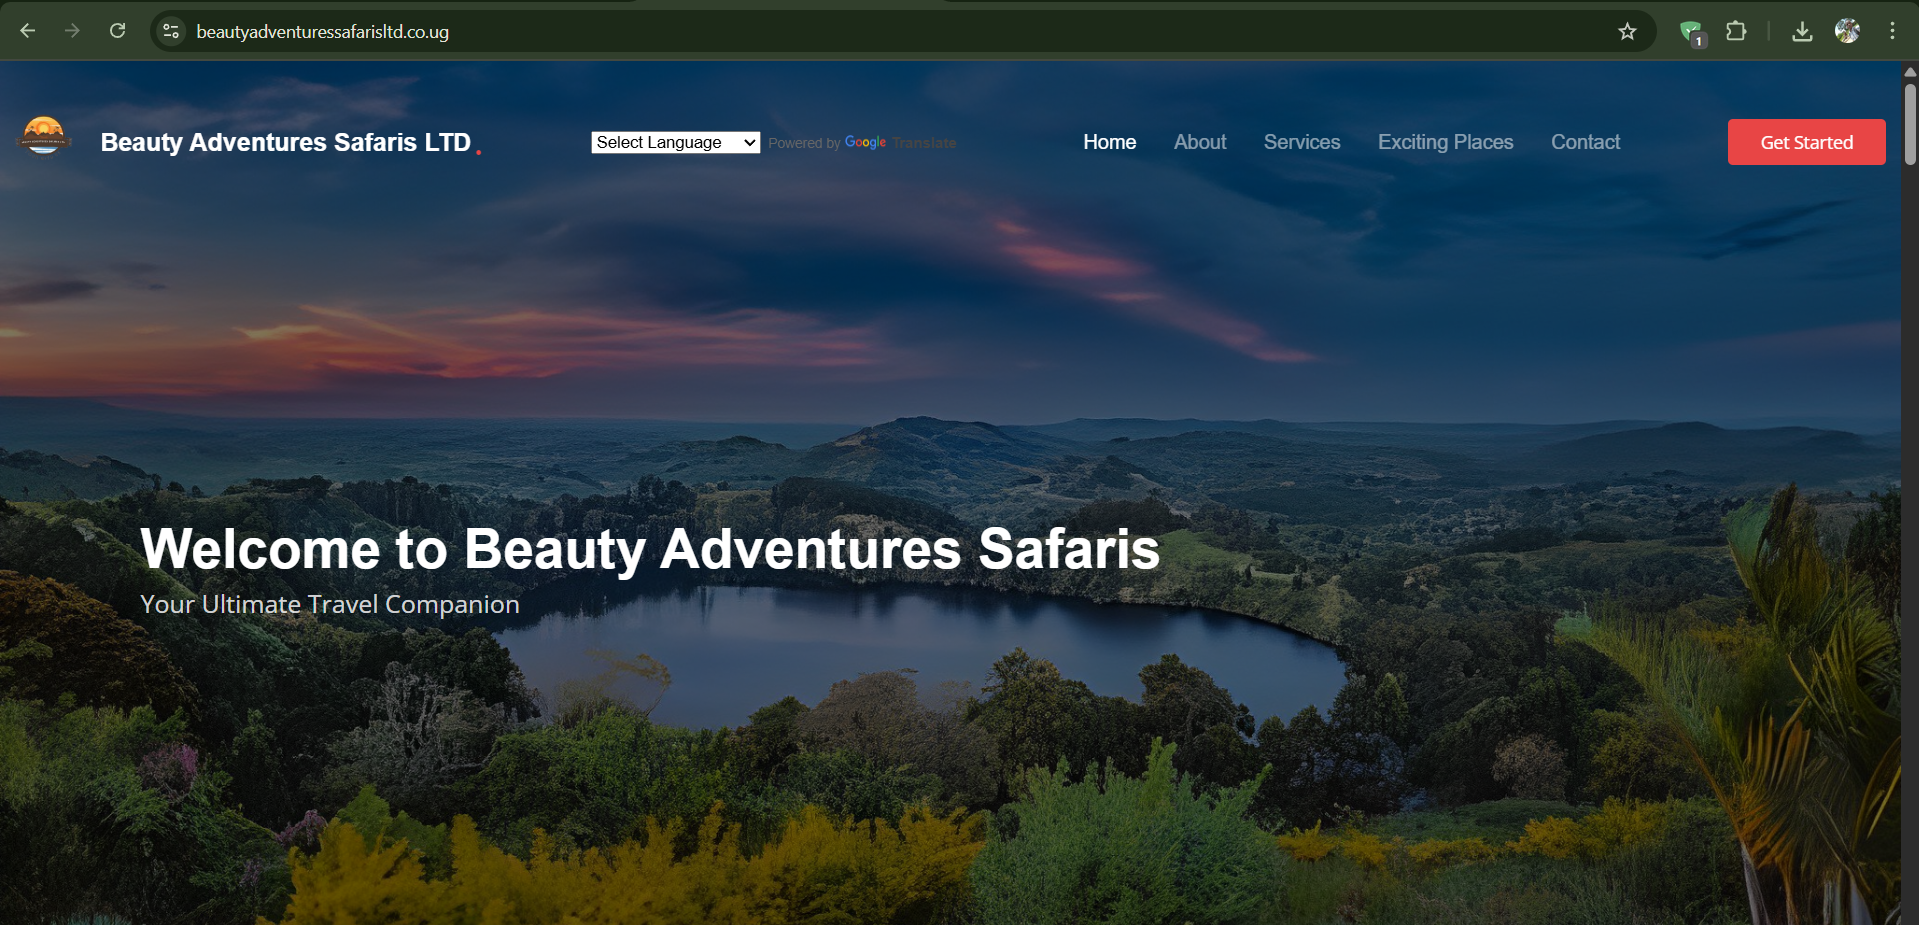Open the browser Extensions icon

coord(1737,31)
